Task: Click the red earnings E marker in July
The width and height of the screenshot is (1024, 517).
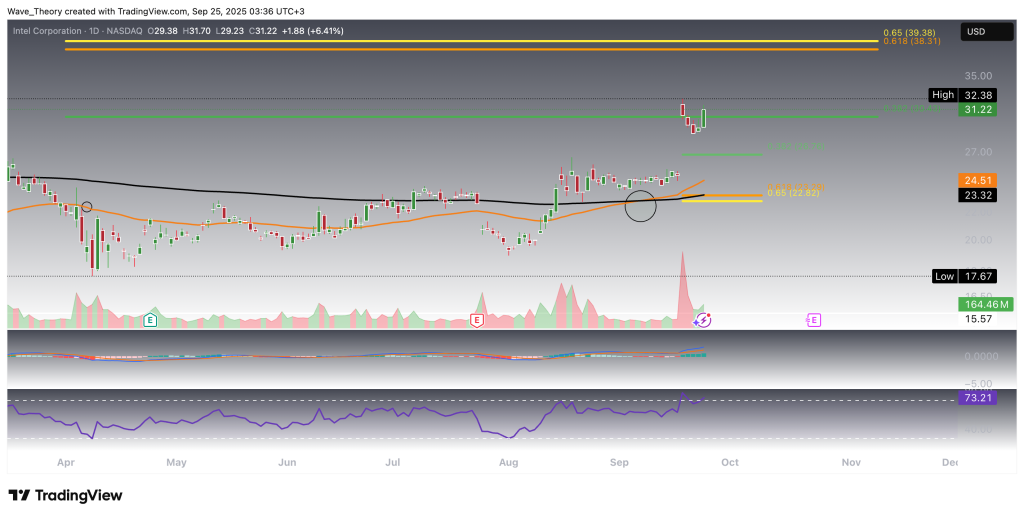Action: click(477, 320)
